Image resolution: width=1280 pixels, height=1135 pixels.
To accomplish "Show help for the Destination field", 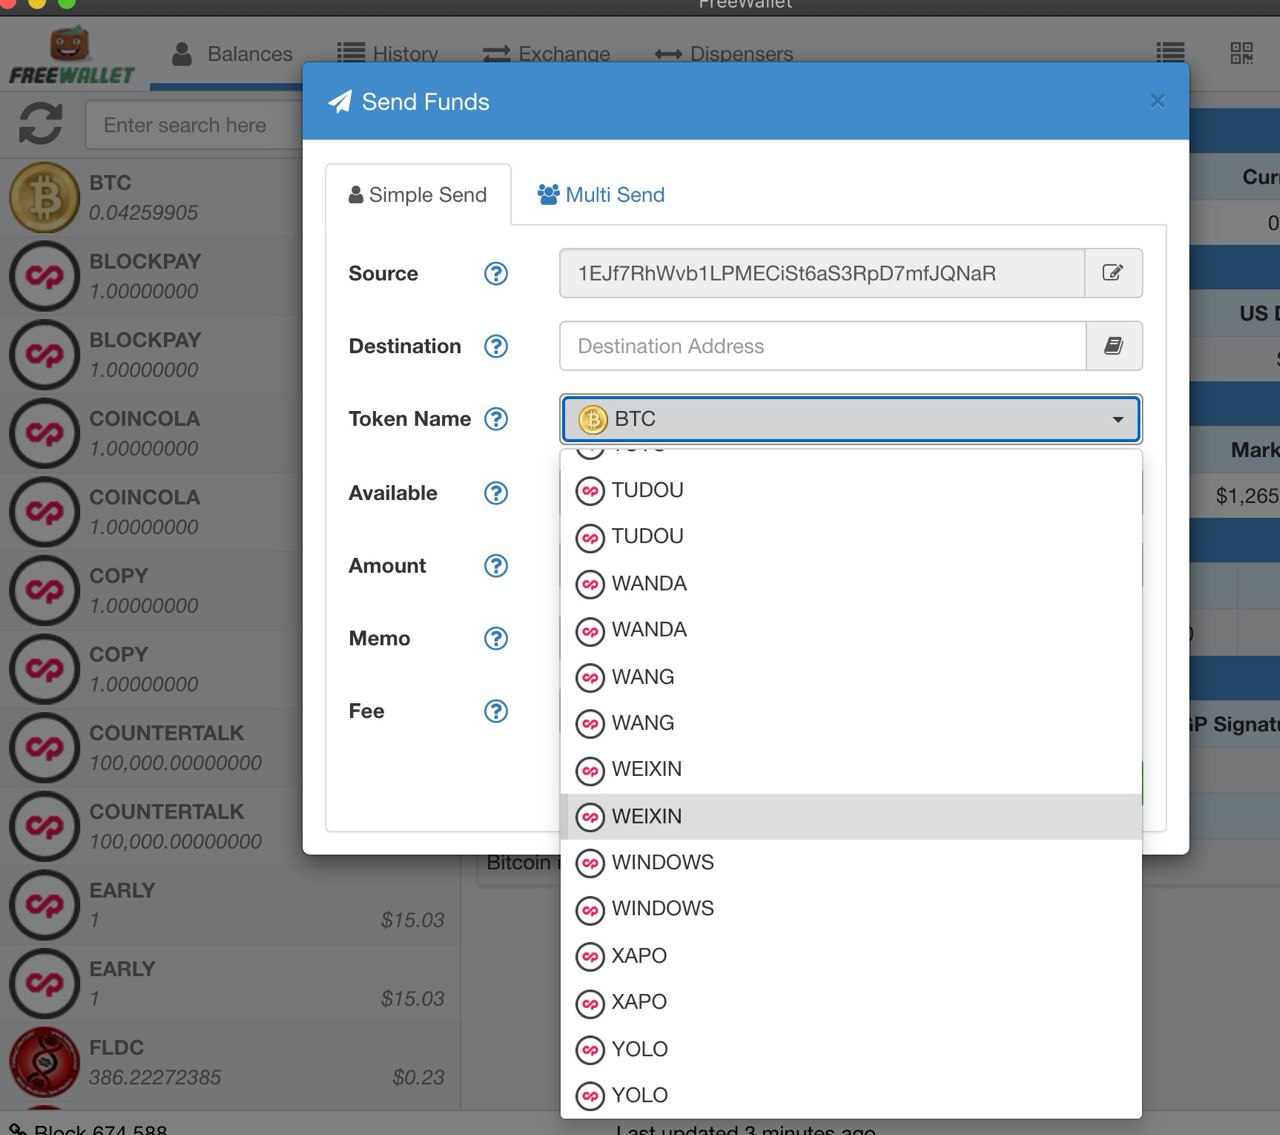I will (x=496, y=346).
